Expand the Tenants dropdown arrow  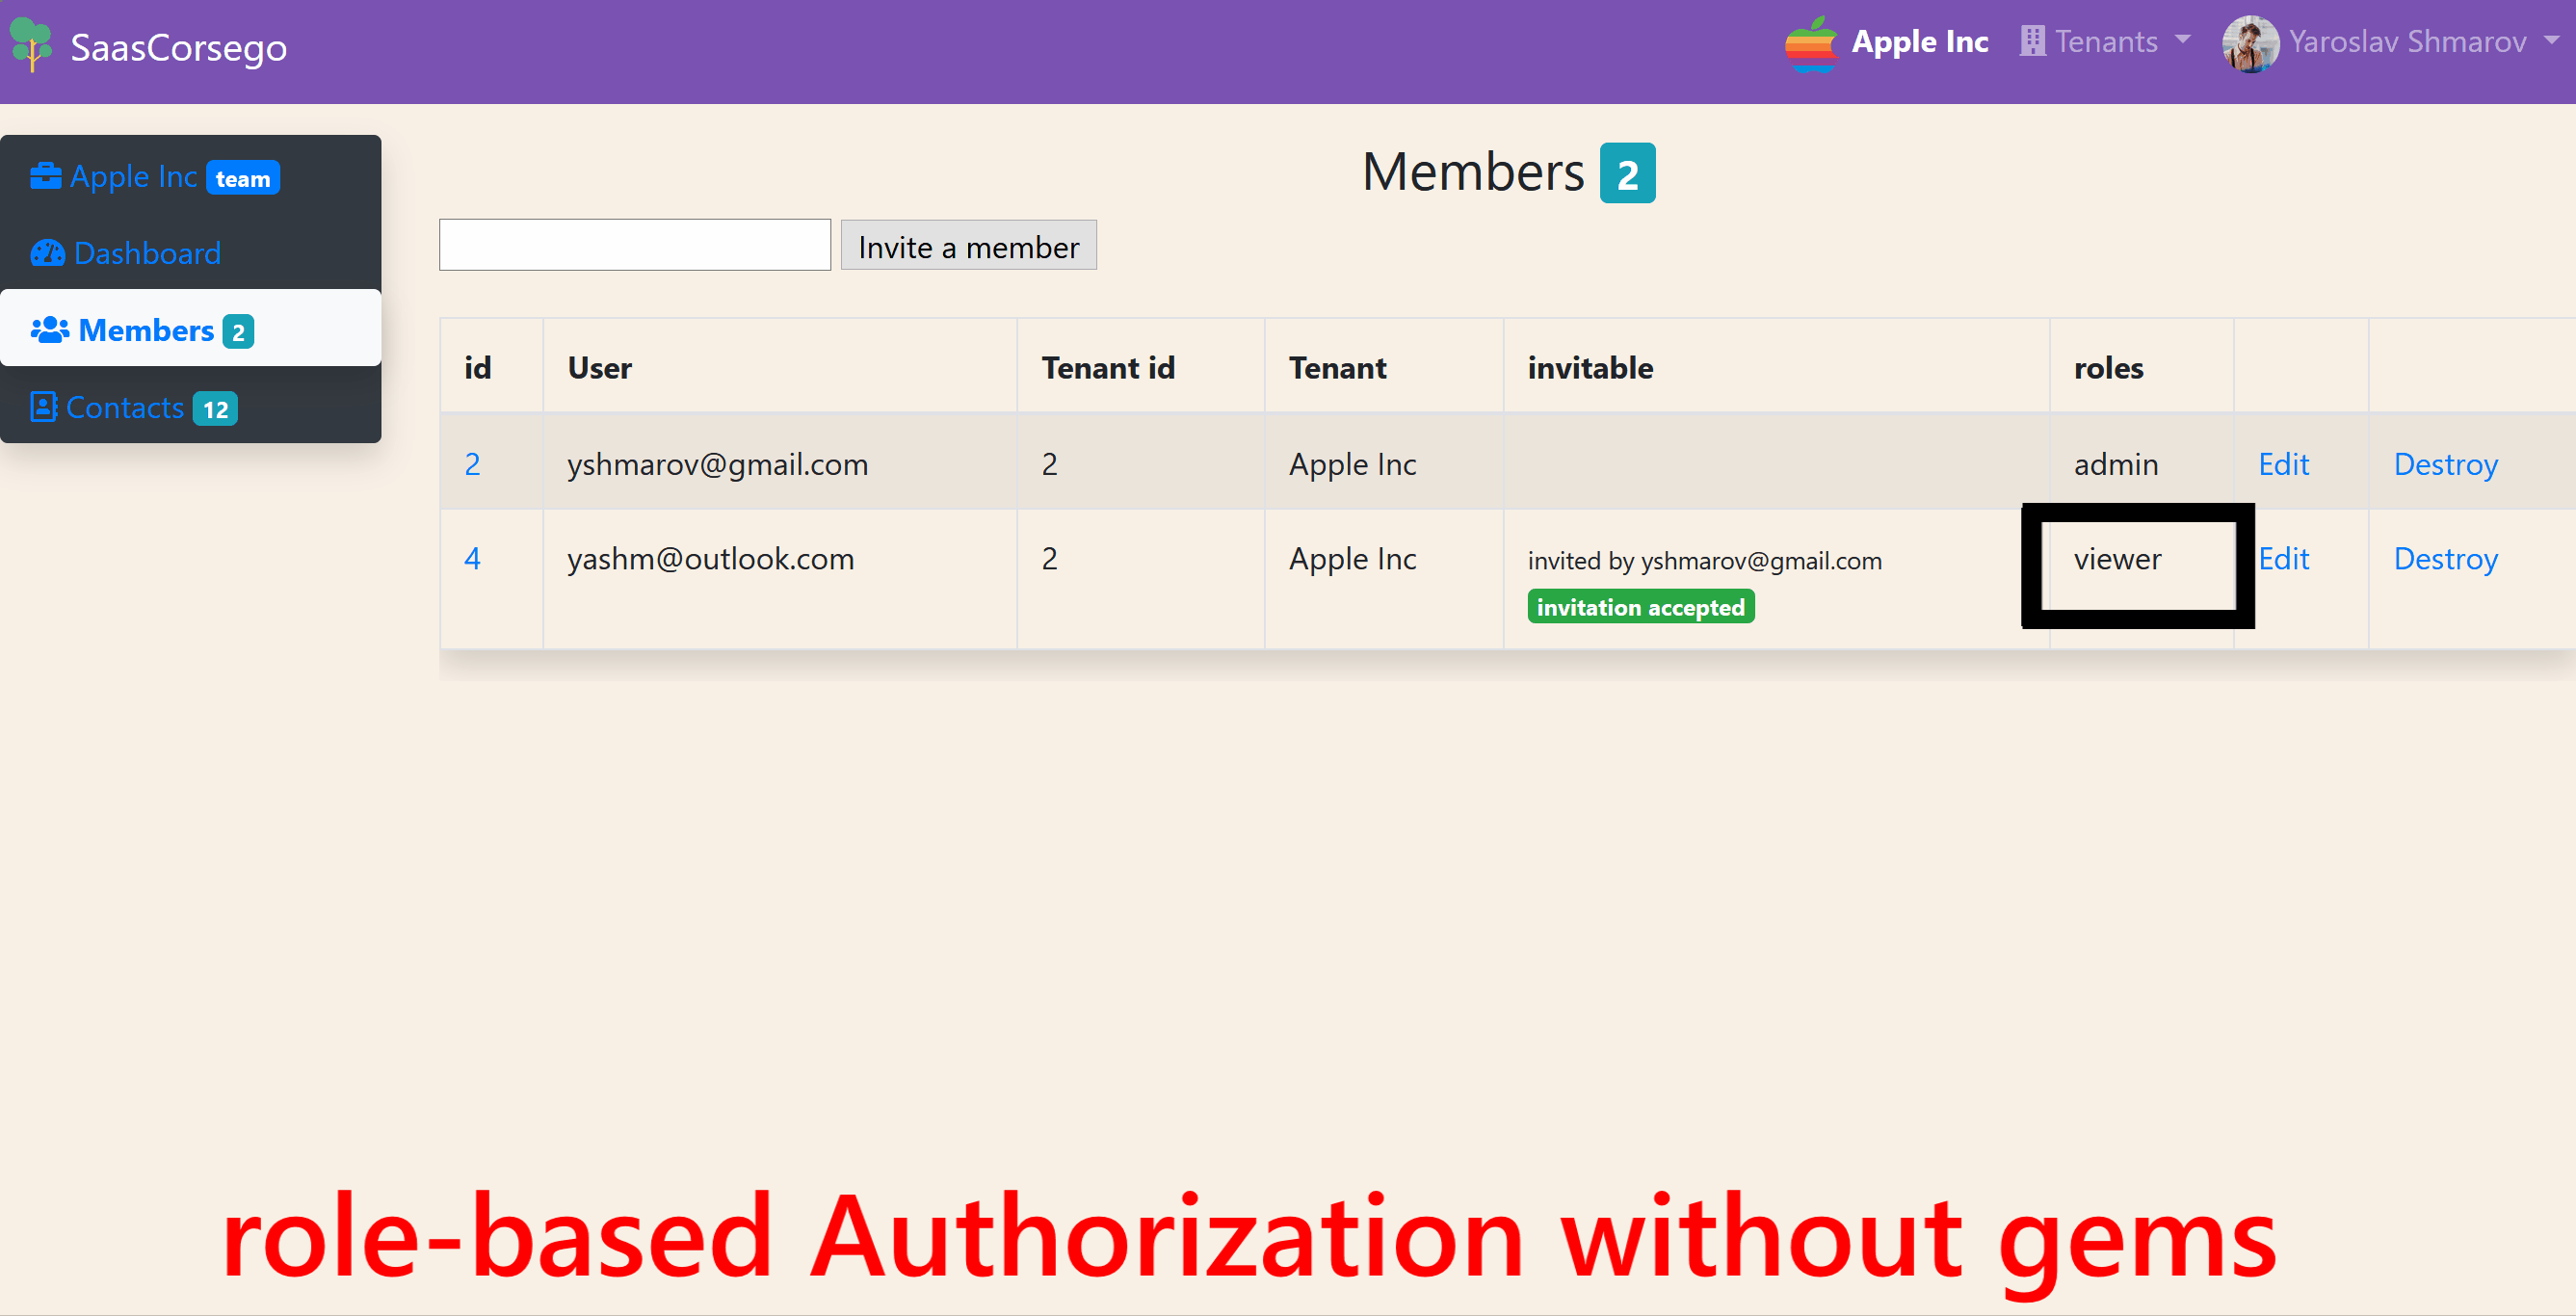click(2182, 41)
